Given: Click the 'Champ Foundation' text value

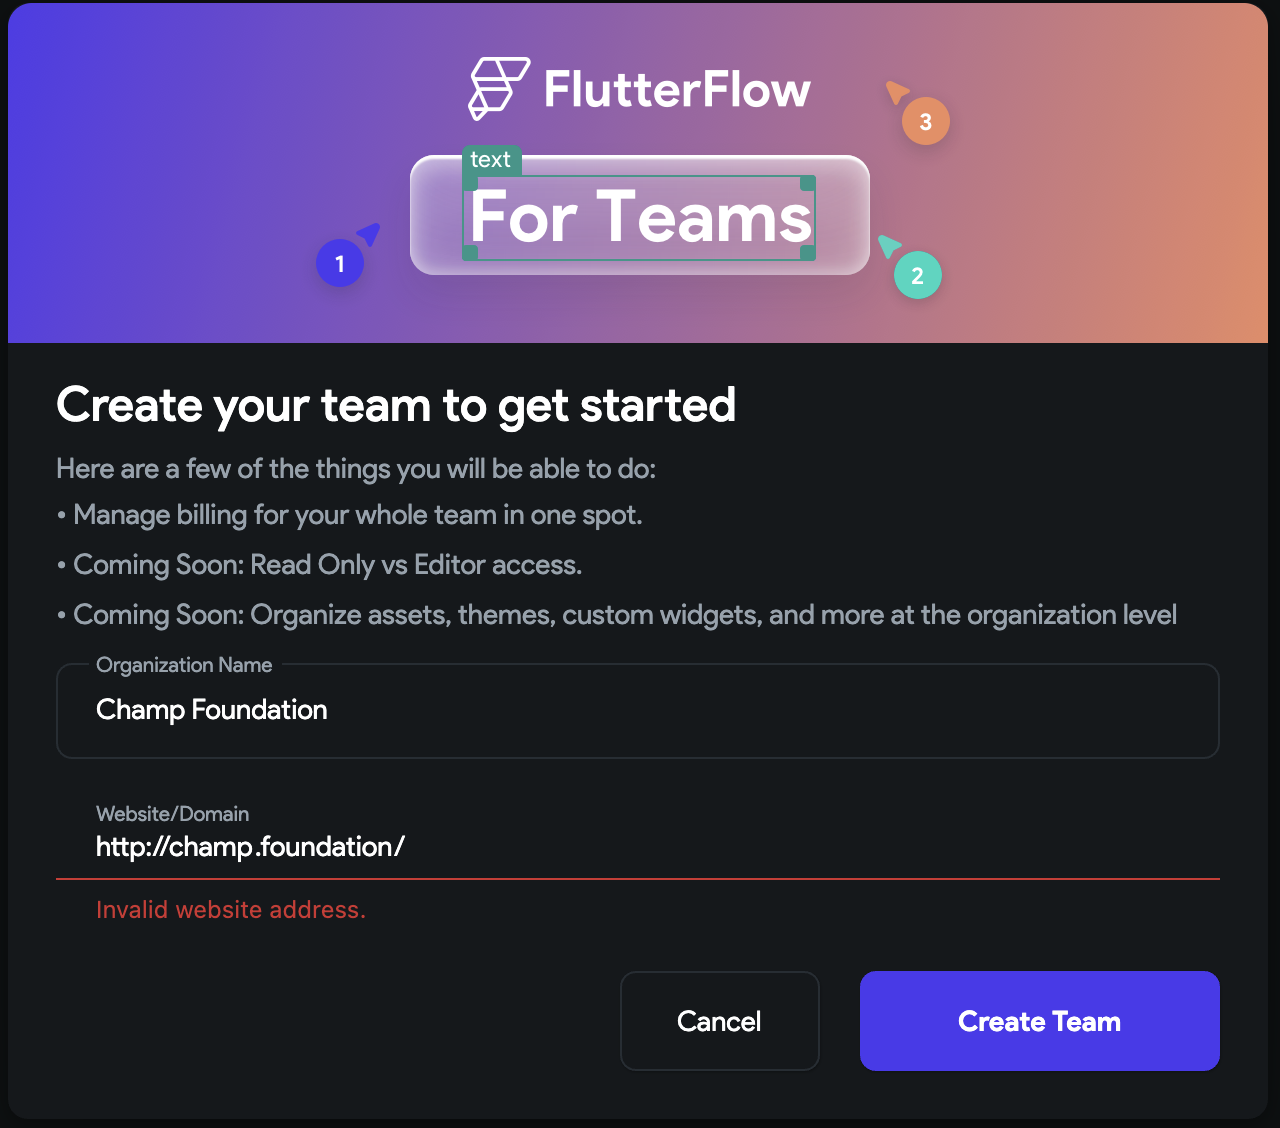Looking at the screenshot, I should click(211, 710).
